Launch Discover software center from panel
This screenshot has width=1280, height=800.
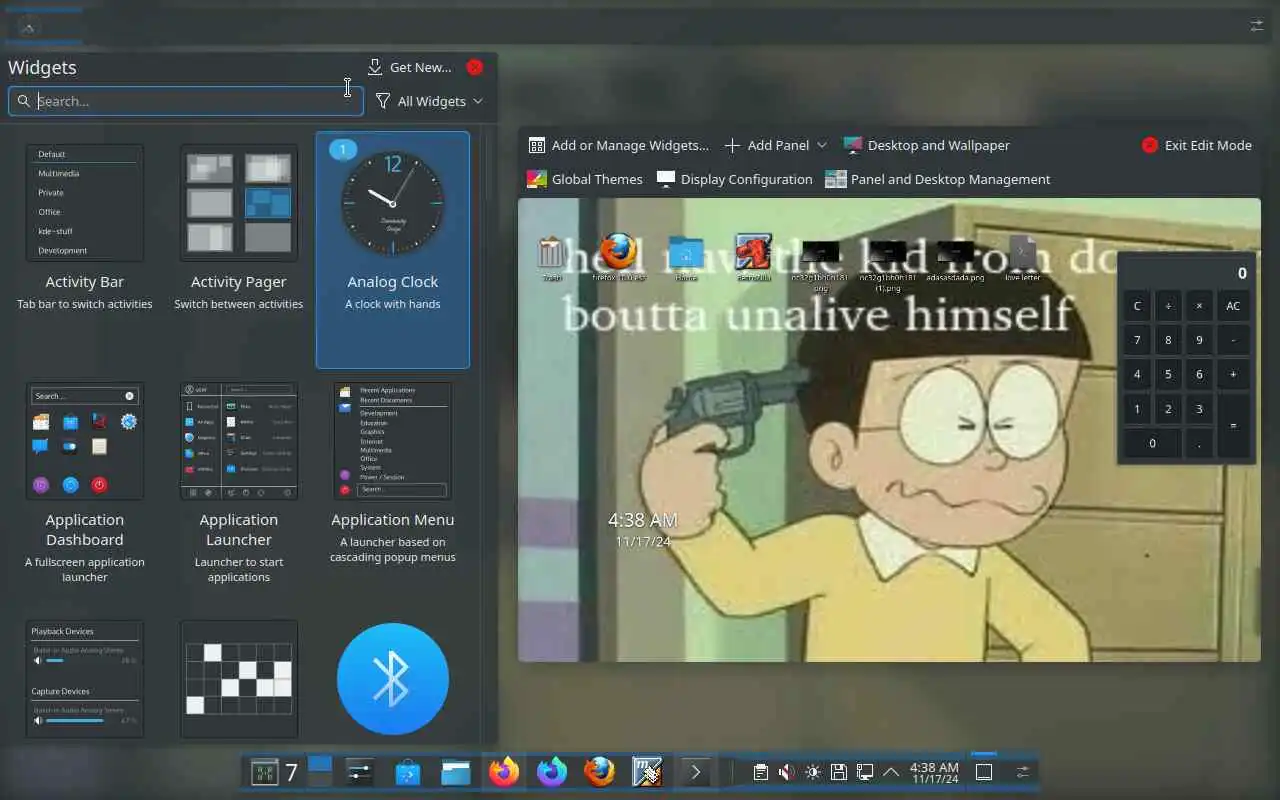[x=407, y=772]
